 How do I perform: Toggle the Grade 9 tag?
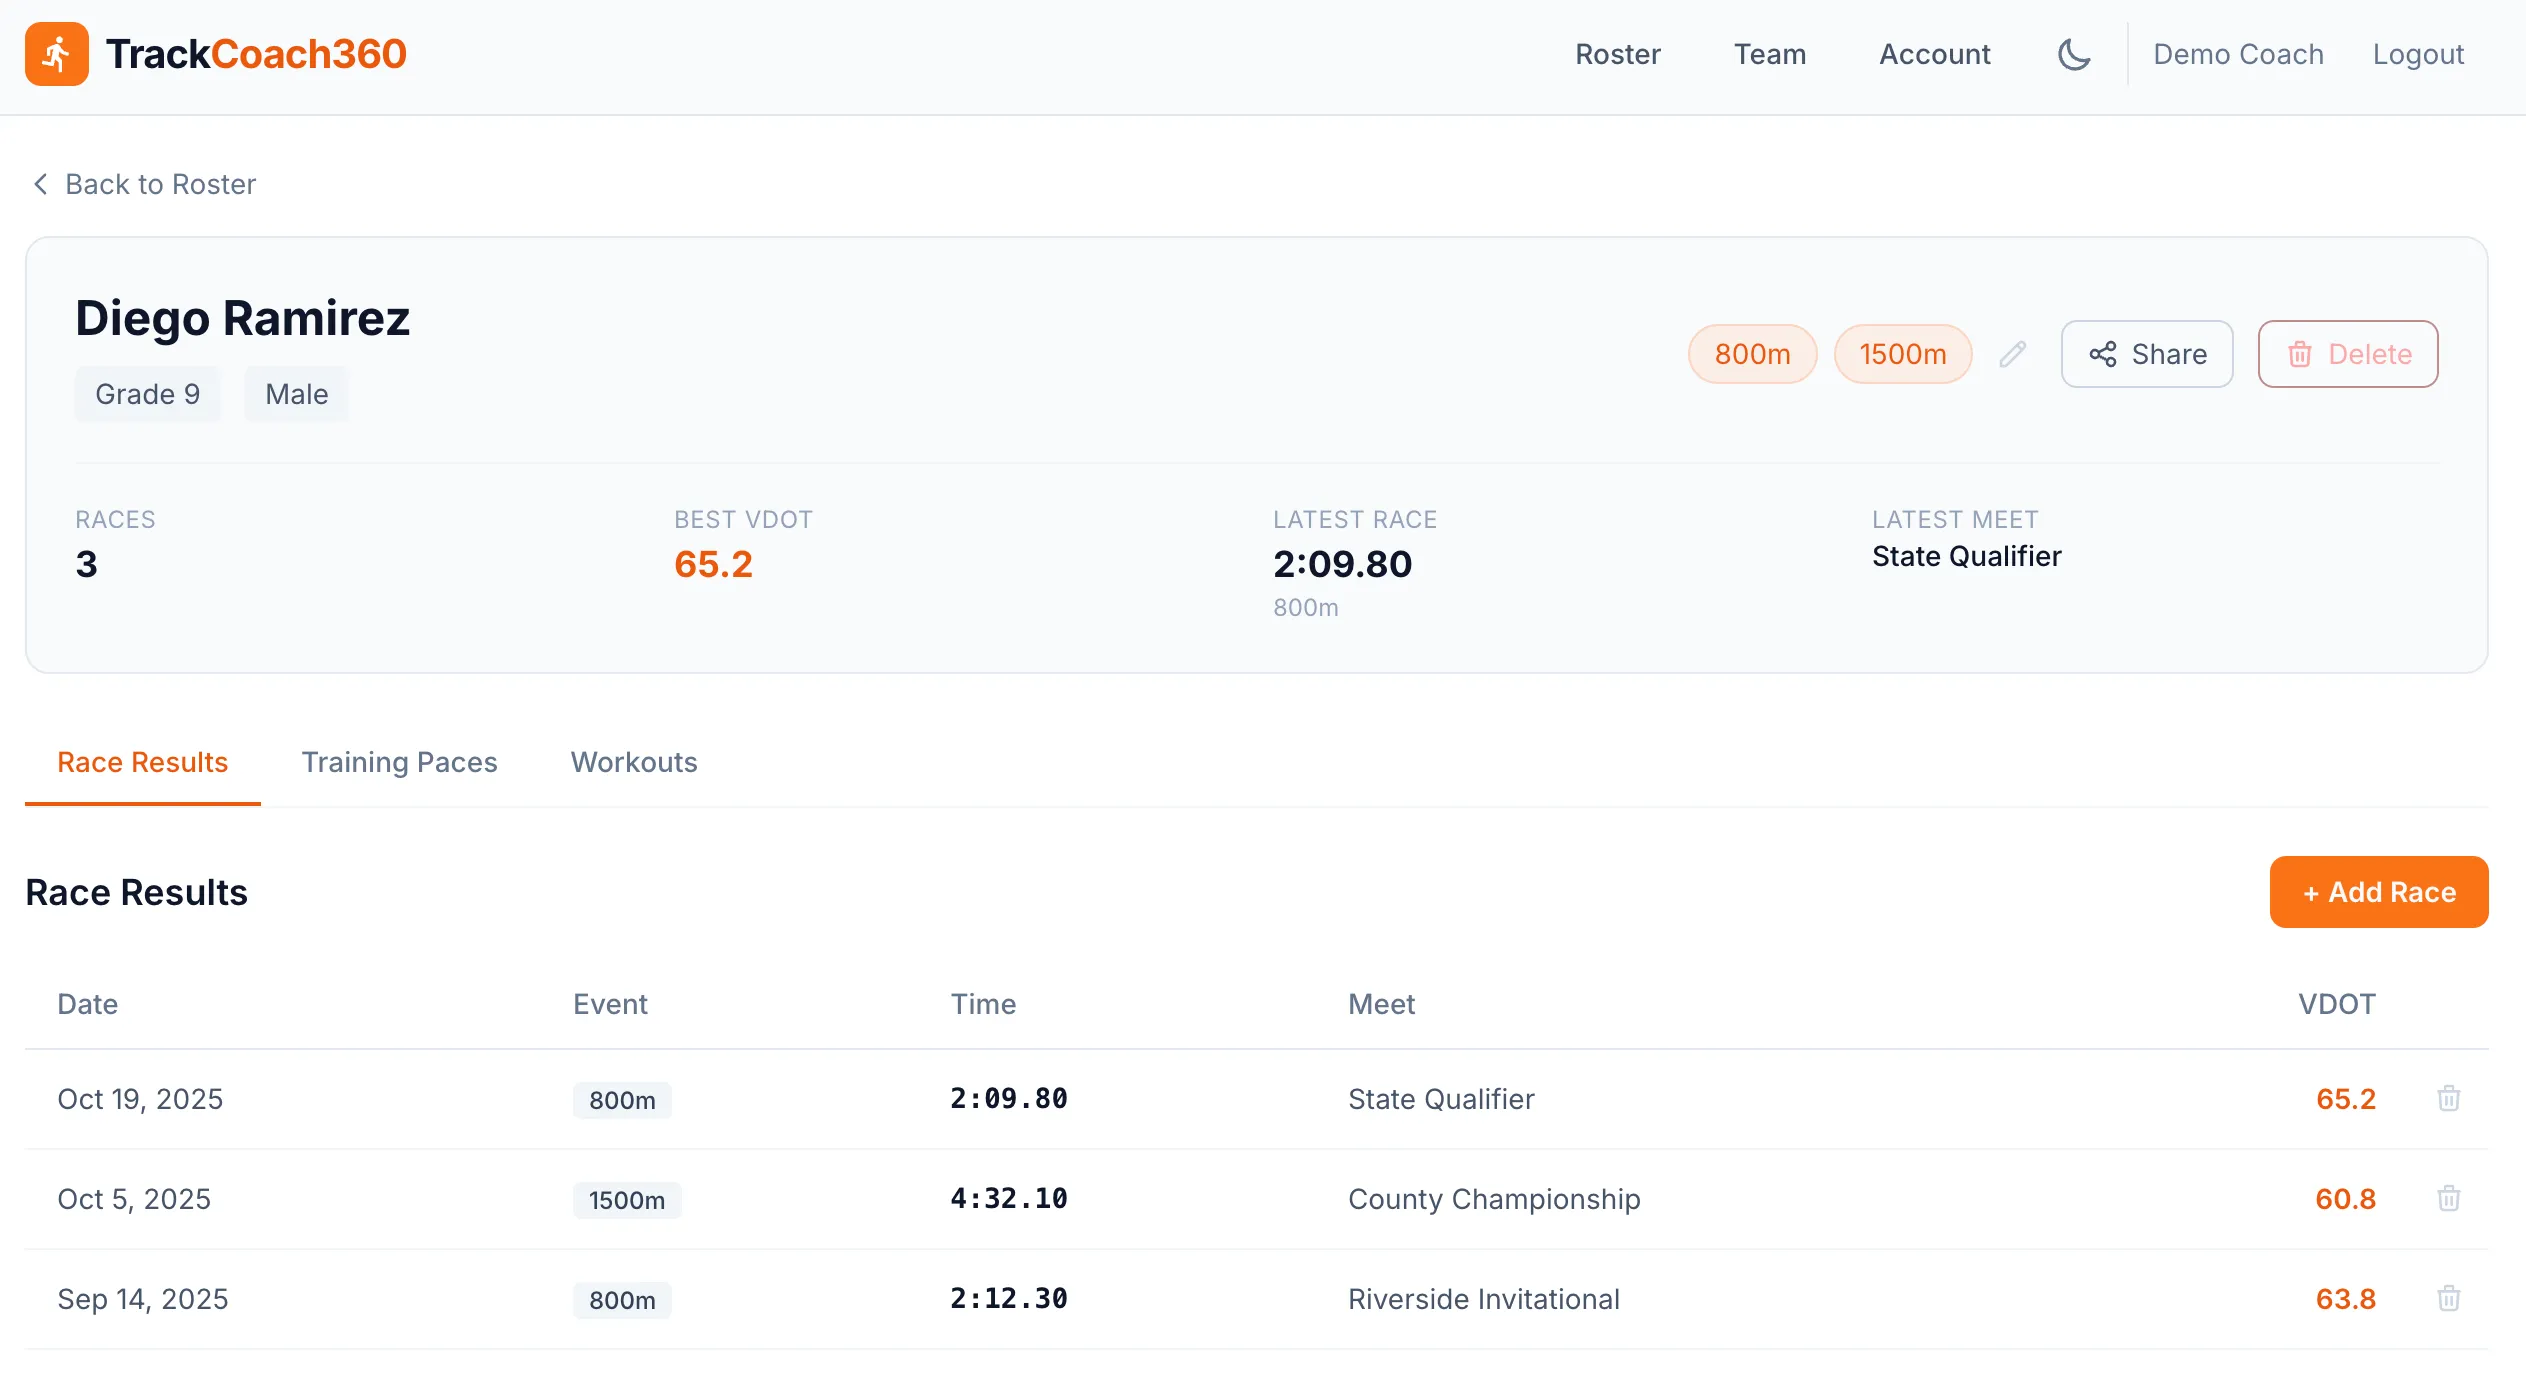(147, 393)
